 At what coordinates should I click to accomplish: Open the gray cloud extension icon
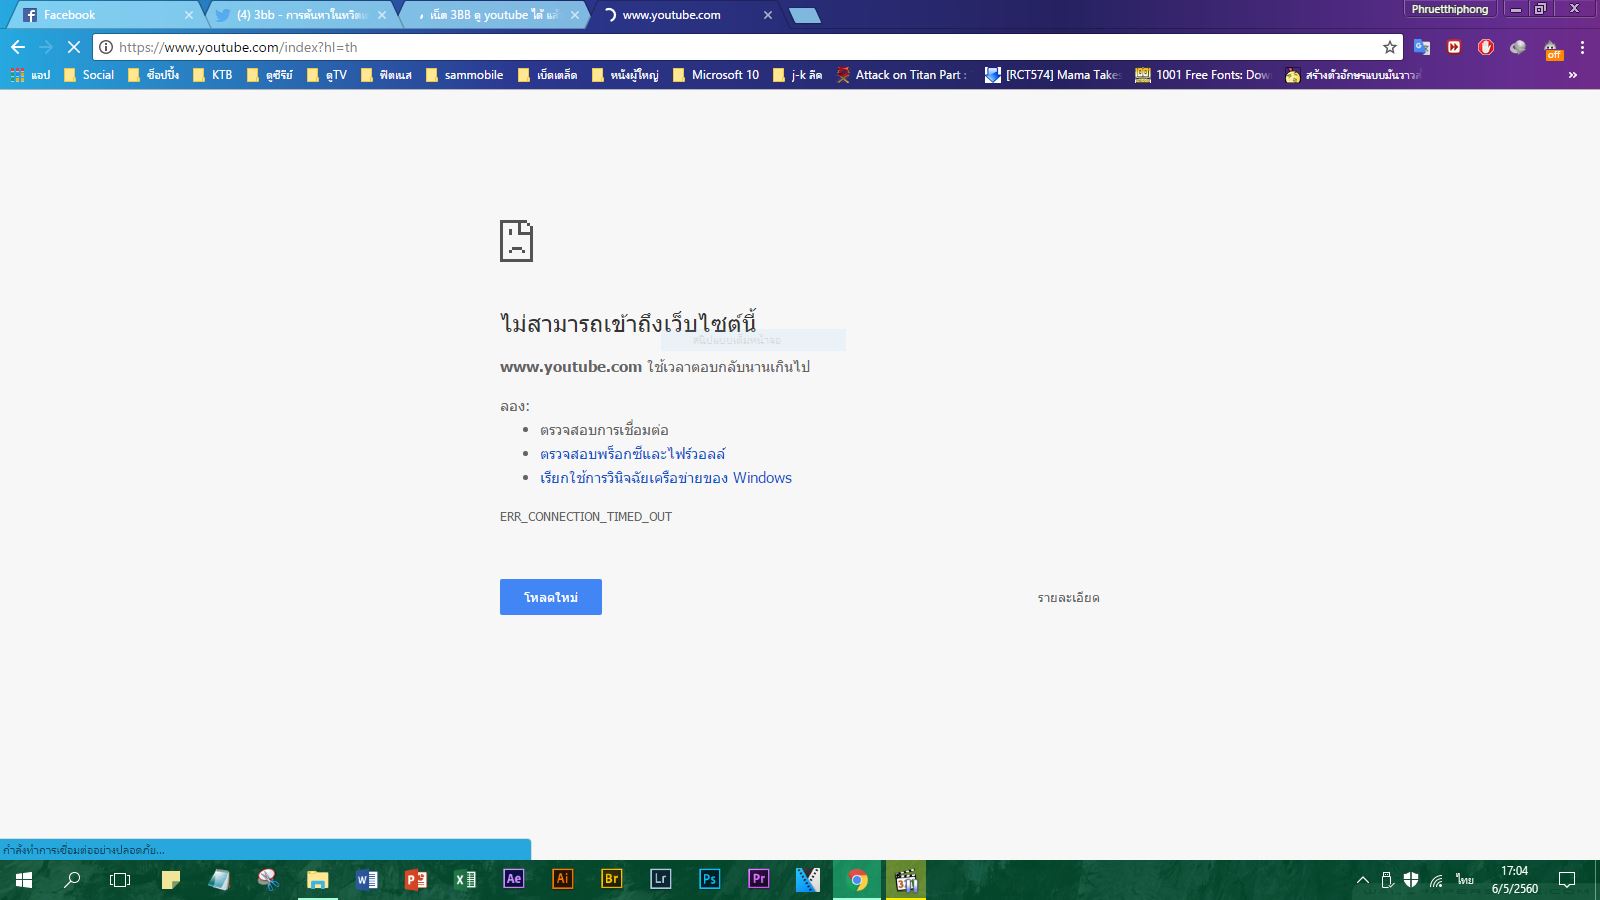pyautogui.click(x=1518, y=47)
